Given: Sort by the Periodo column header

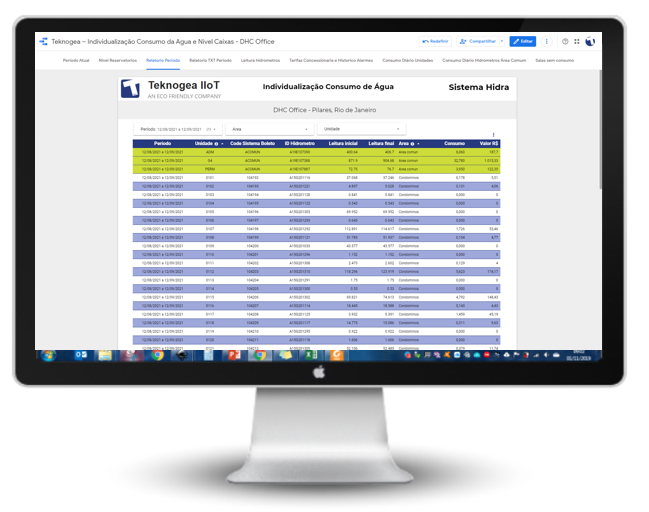Looking at the screenshot, I should point(162,144).
